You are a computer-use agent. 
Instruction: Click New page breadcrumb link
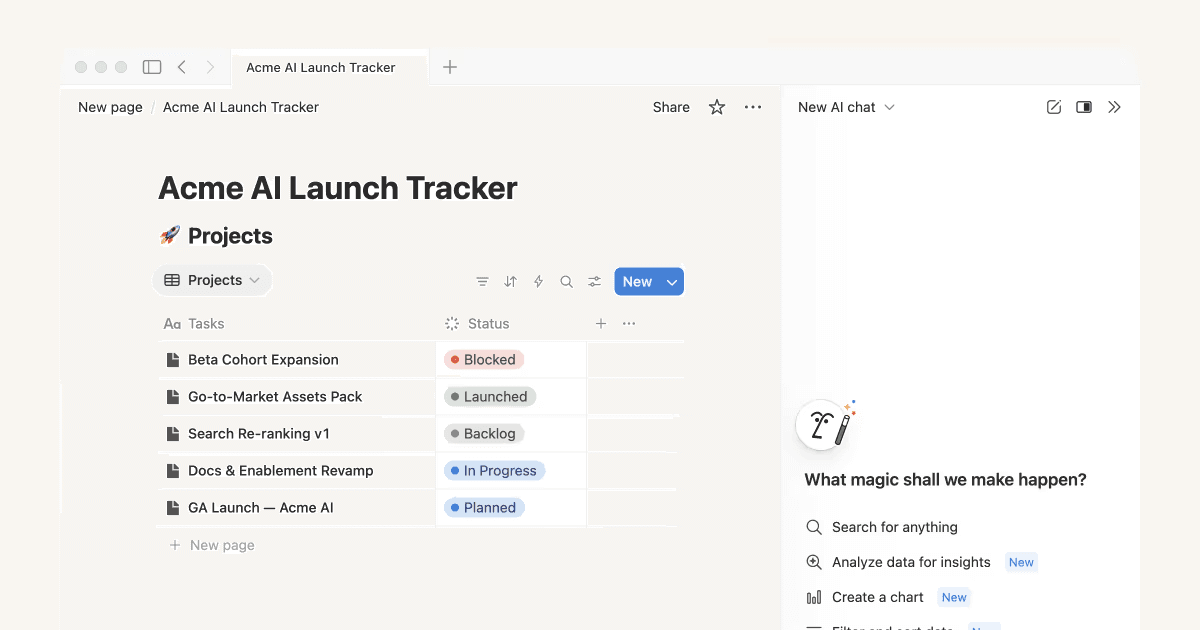110,107
